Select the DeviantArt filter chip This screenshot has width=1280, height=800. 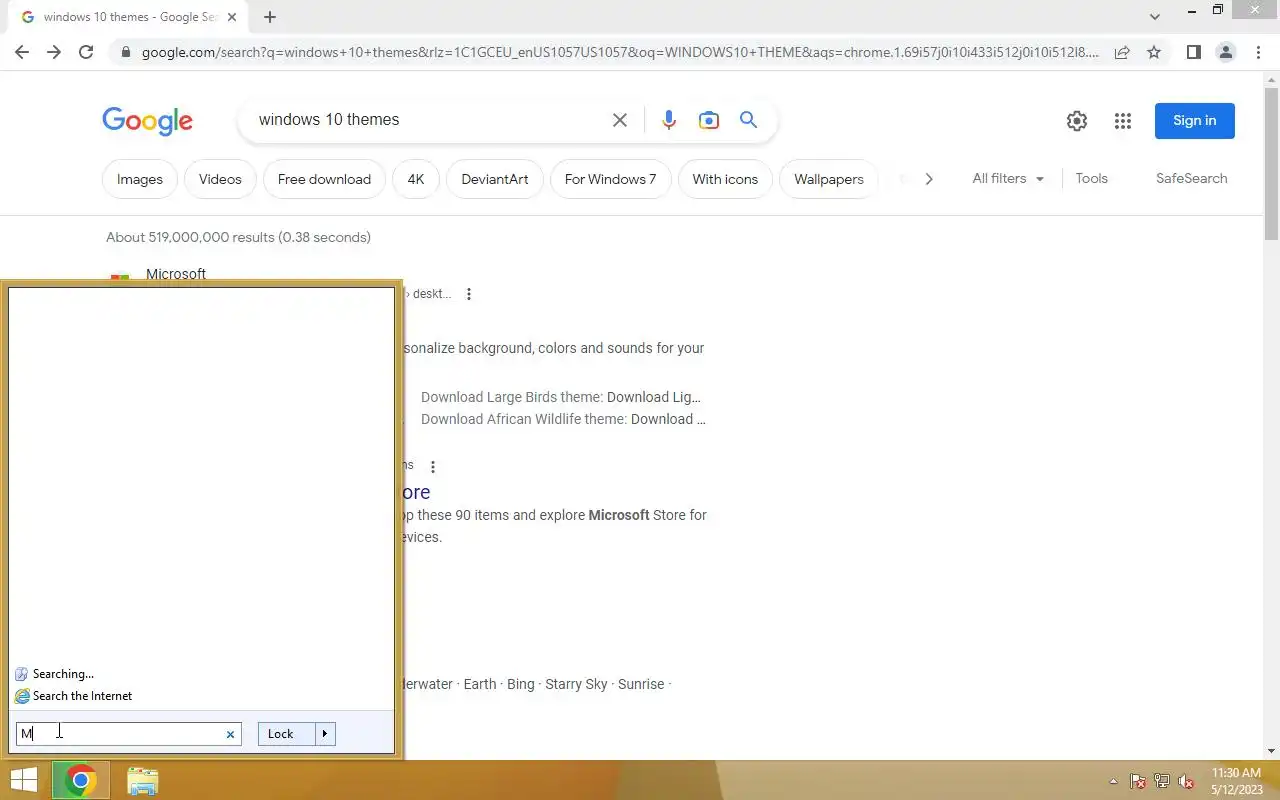[x=495, y=179]
